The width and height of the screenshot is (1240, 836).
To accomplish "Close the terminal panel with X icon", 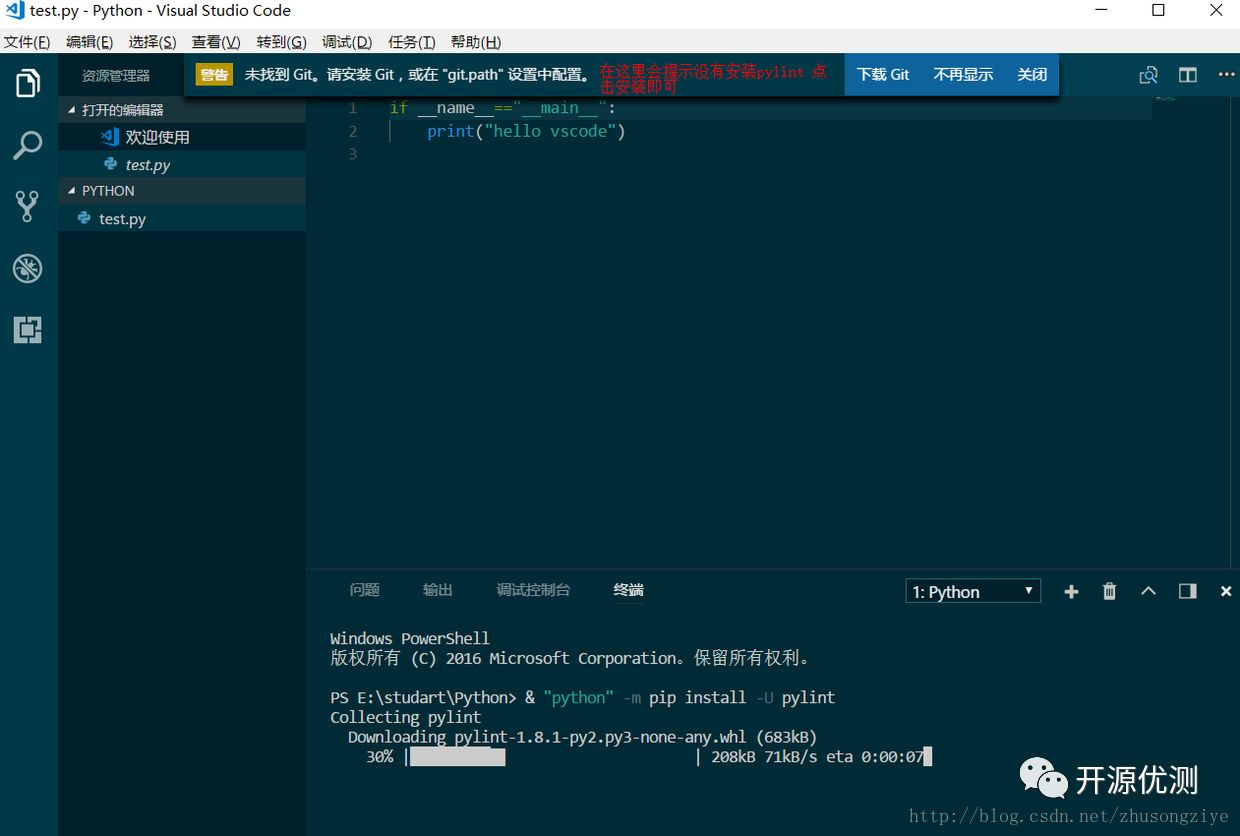I will [x=1226, y=592].
